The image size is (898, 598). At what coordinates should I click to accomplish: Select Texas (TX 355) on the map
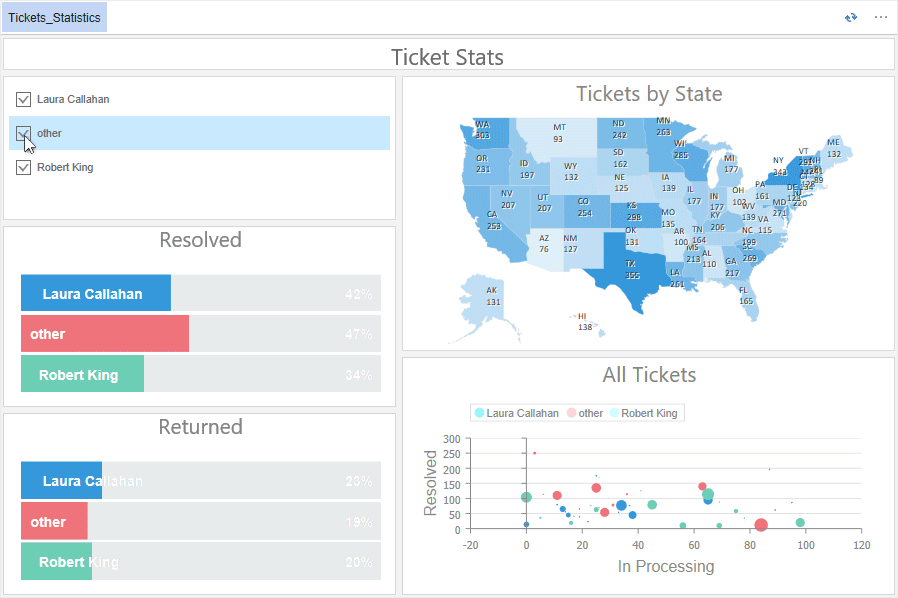click(630, 270)
